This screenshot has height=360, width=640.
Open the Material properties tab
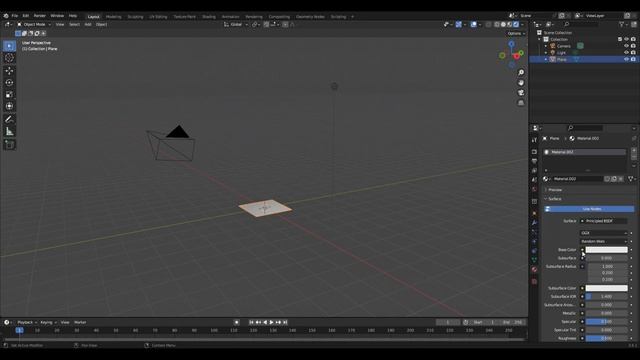534,269
